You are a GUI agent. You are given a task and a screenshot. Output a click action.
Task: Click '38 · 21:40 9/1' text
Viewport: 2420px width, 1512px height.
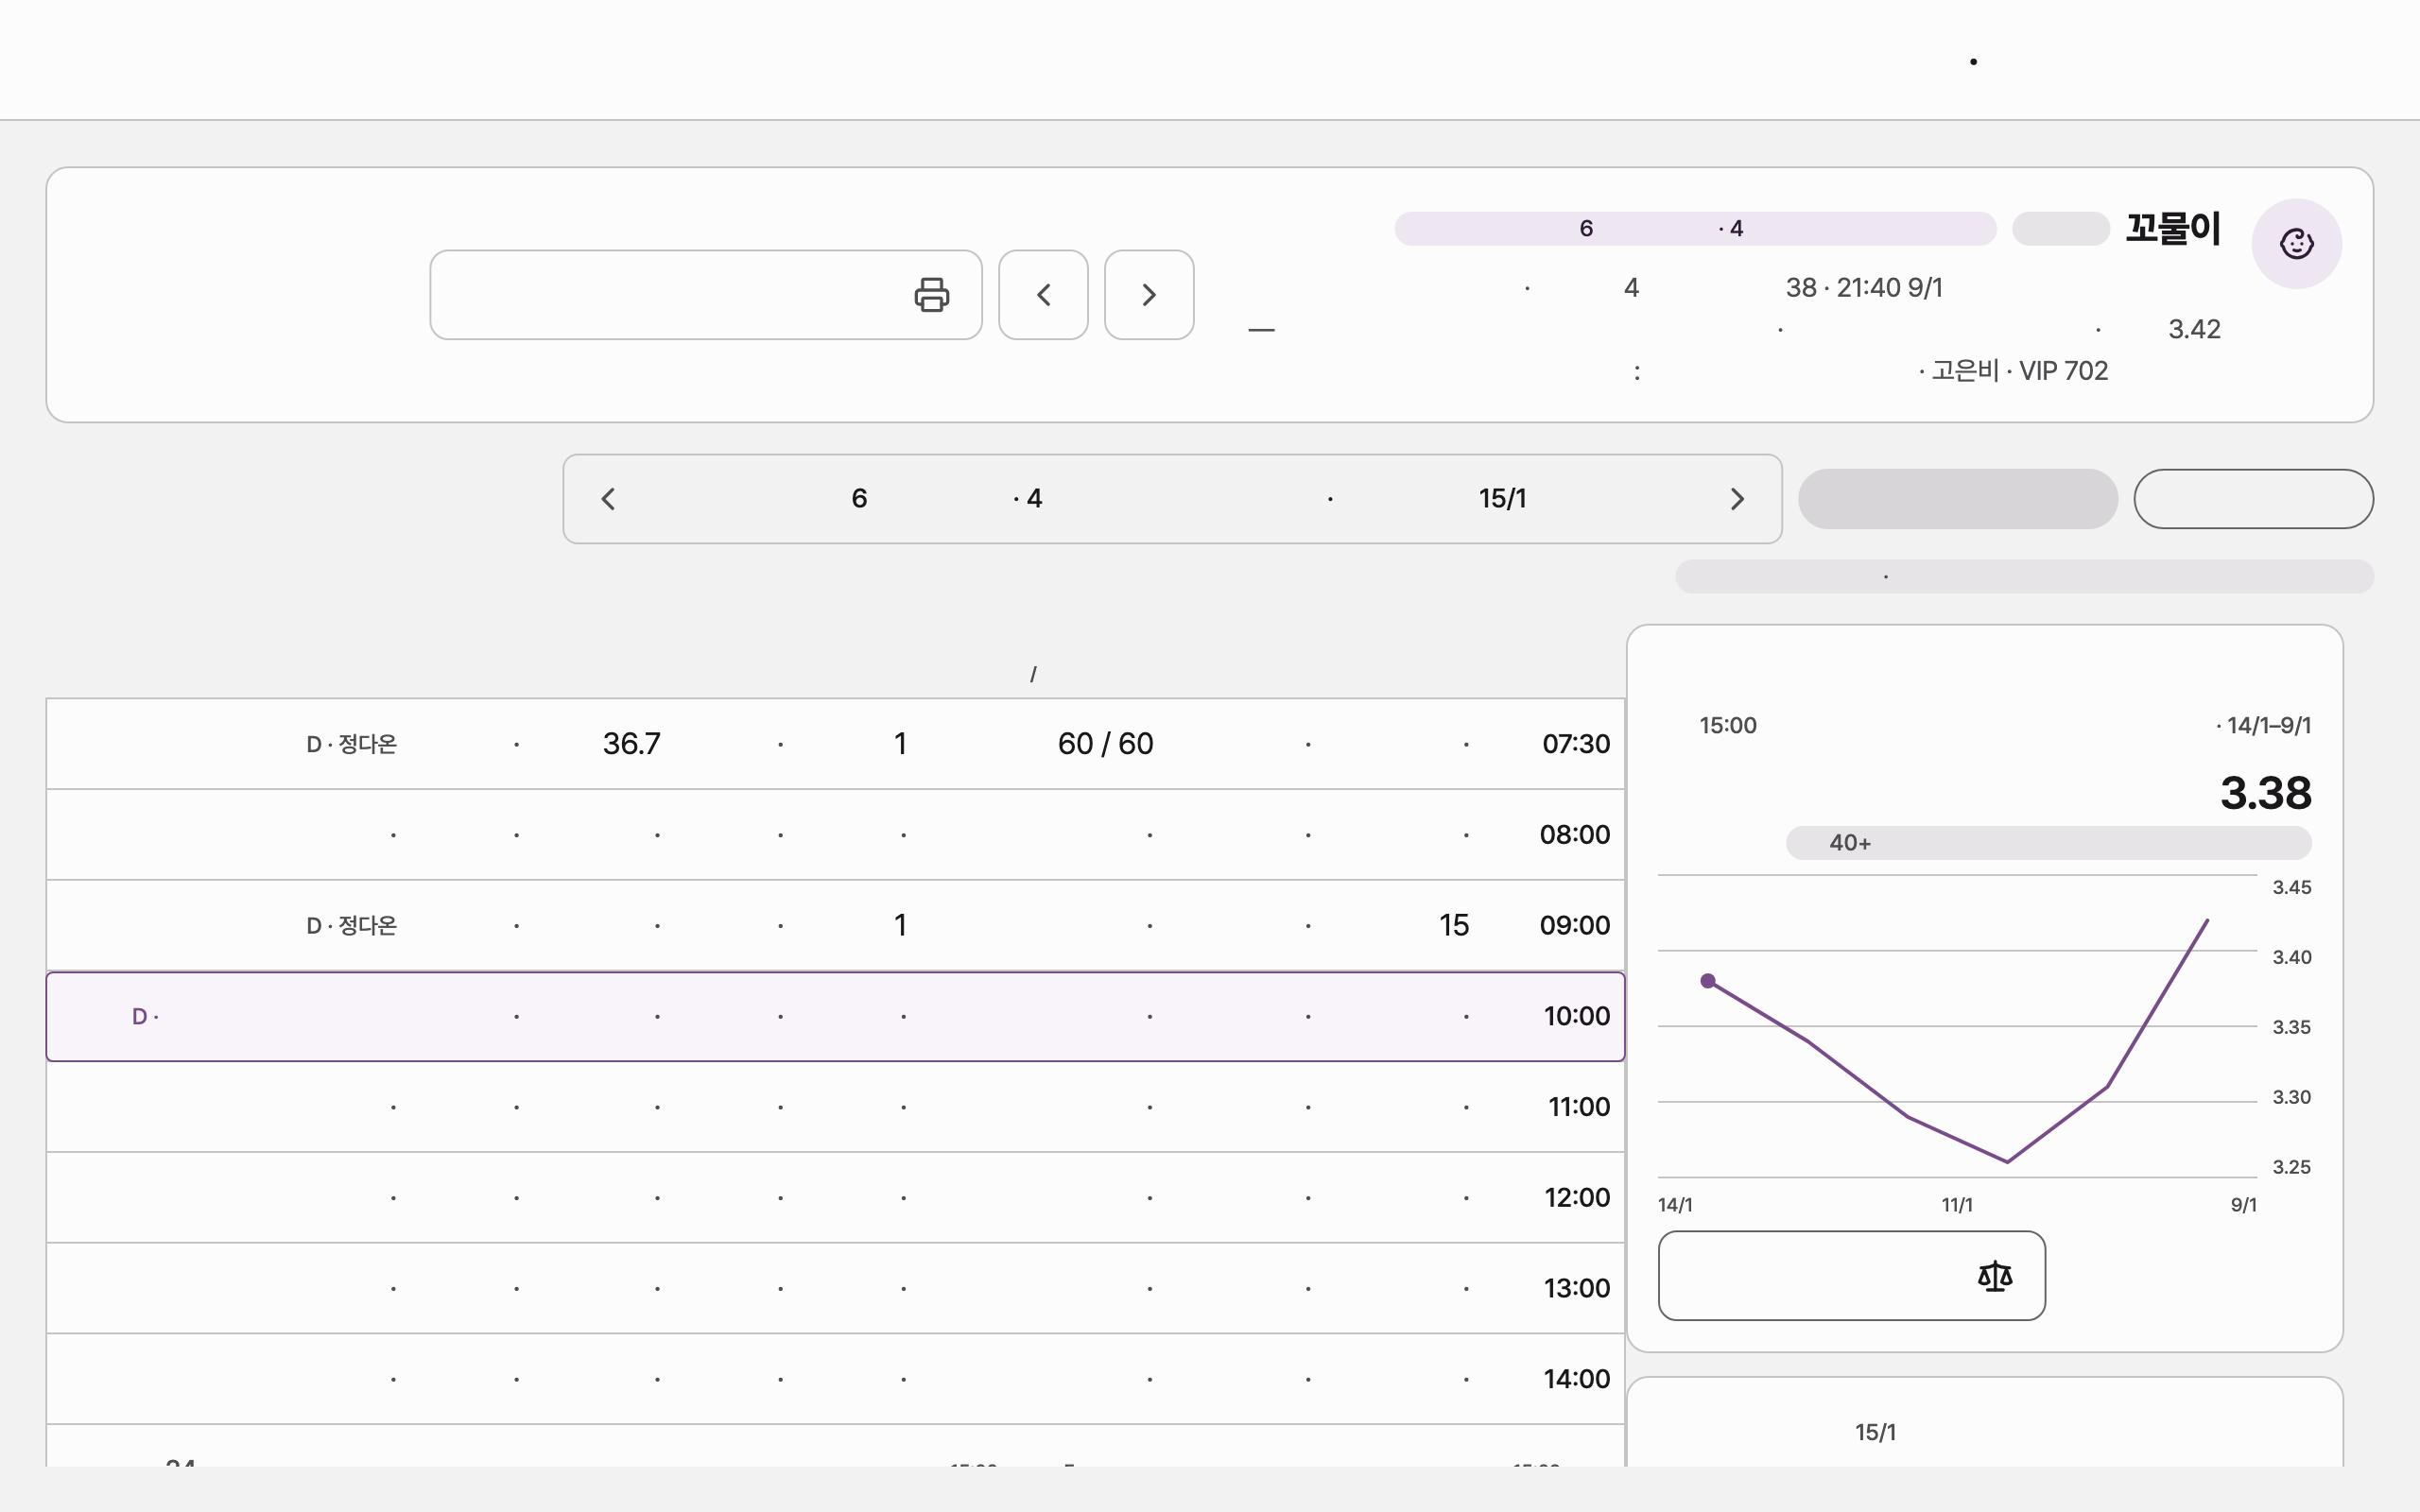(1864, 288)
